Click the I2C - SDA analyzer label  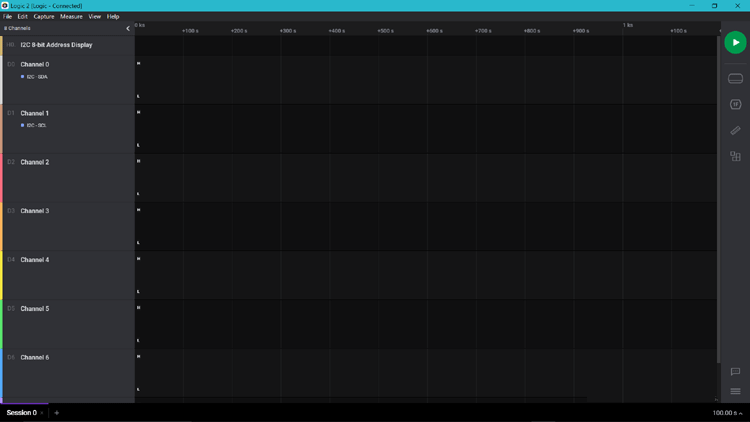coord(37,77)
